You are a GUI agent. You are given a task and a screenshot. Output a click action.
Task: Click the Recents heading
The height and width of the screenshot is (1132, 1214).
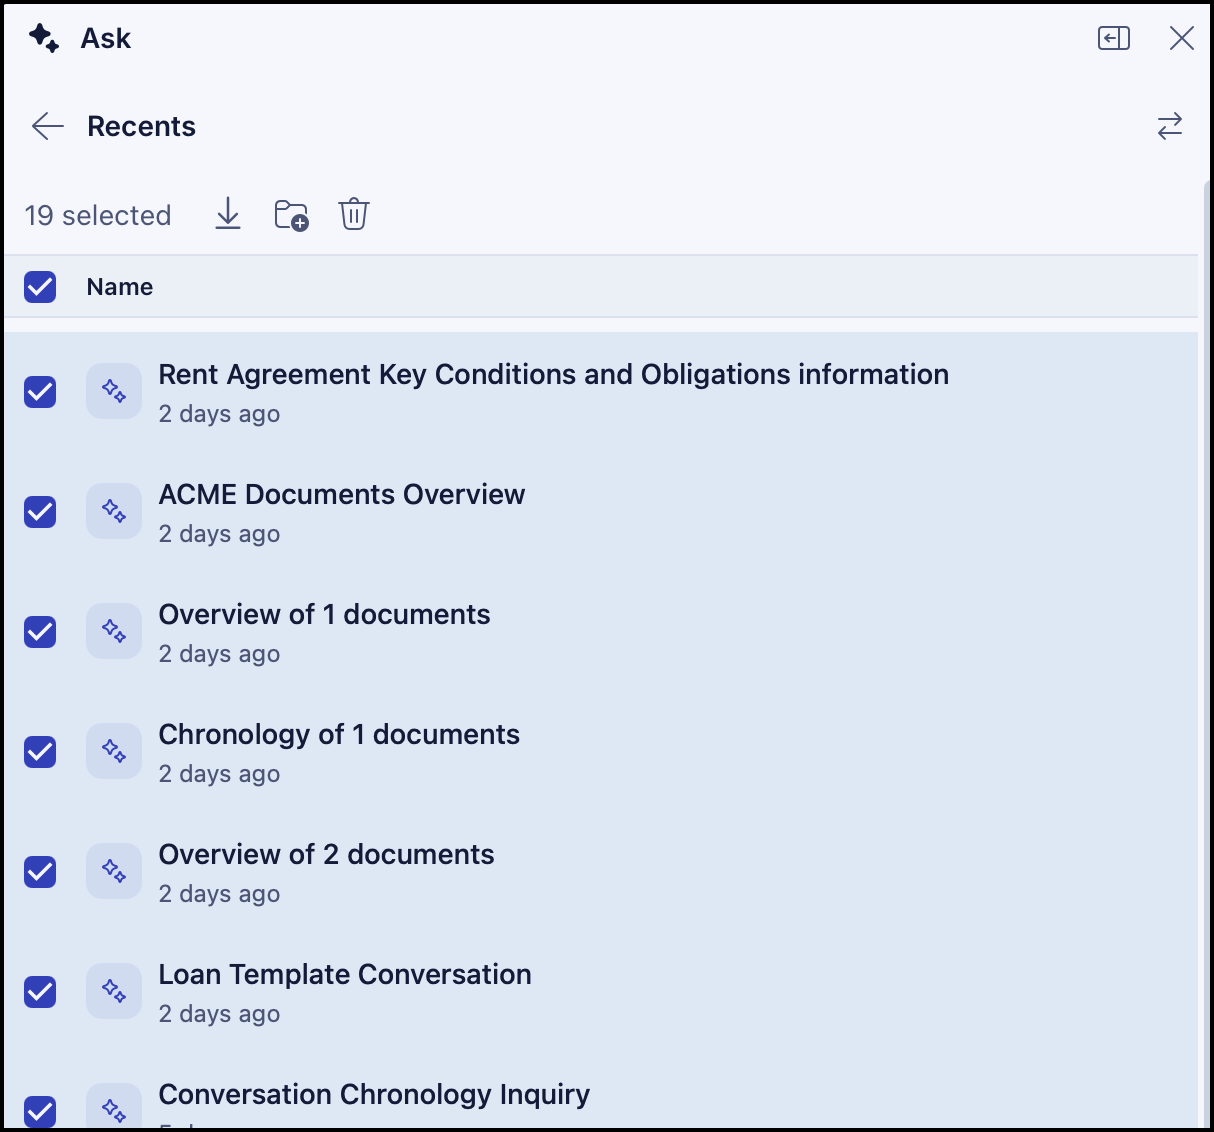[142, 126]
